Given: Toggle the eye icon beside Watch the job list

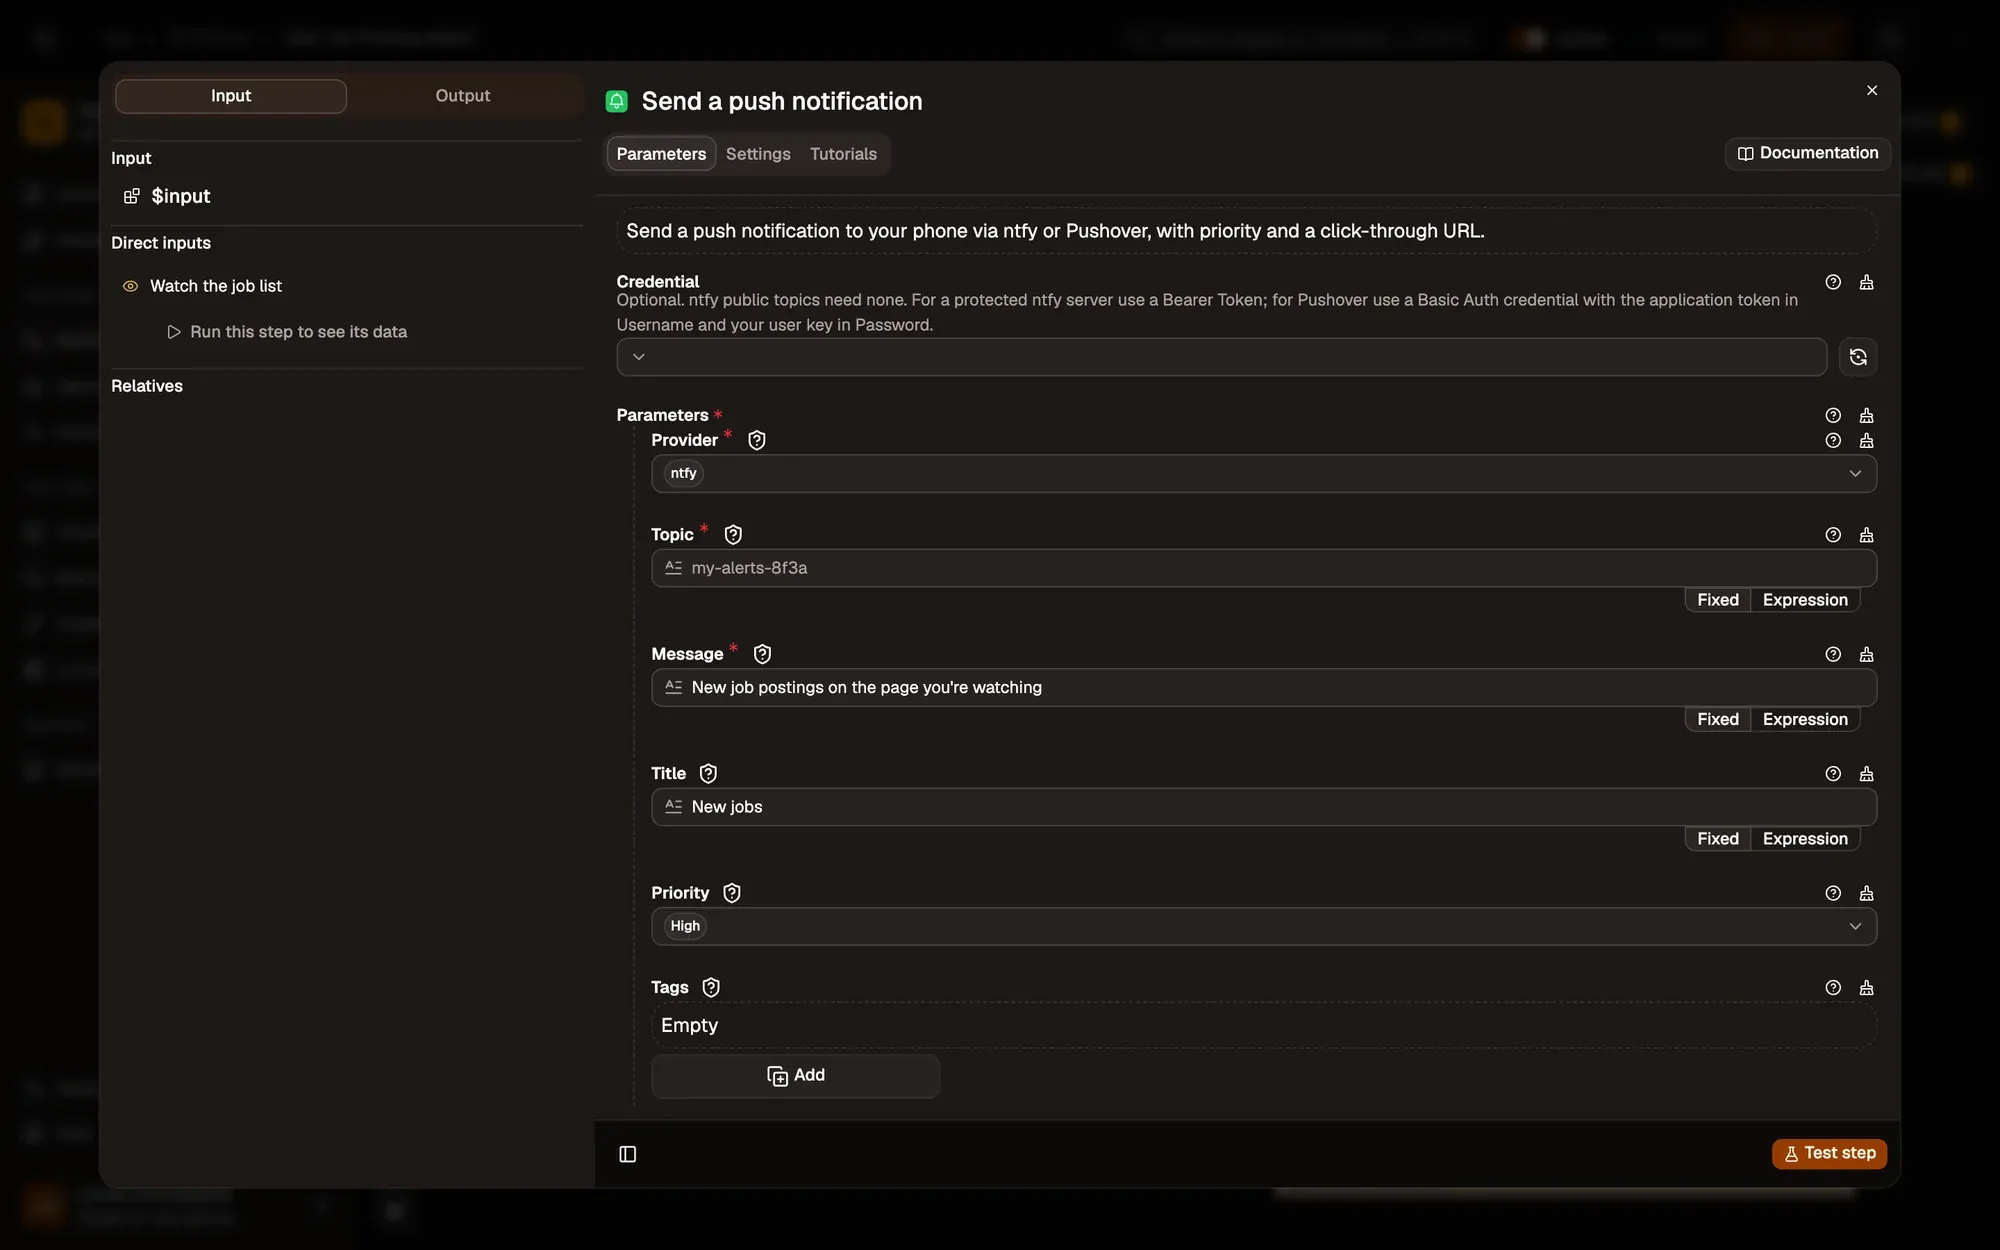Looking at the screenshot, I should click(130, 286).
